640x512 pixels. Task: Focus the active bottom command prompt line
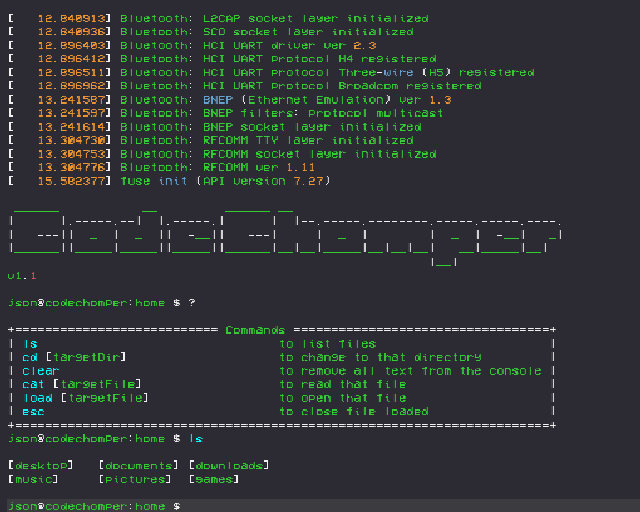pyautogui.click(x=323, y=506)
